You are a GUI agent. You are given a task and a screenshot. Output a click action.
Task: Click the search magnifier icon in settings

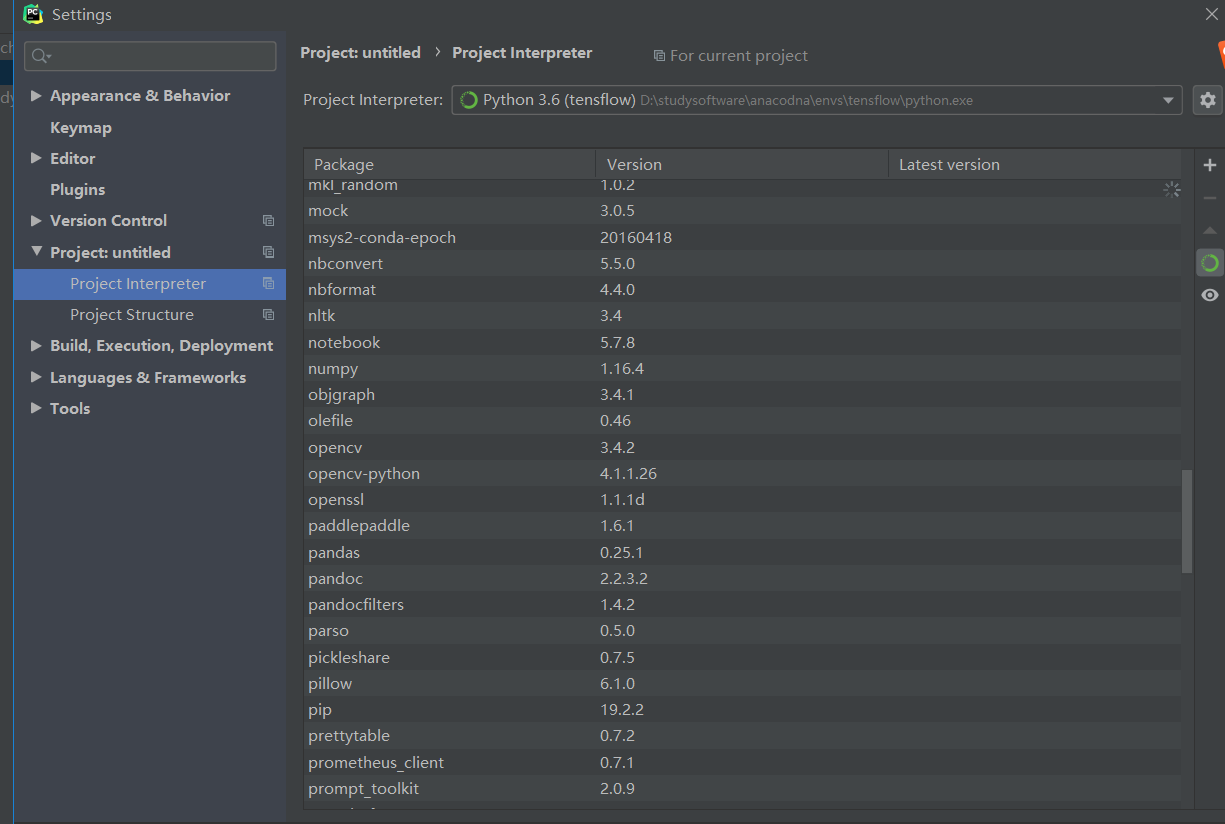click(40, 56)
